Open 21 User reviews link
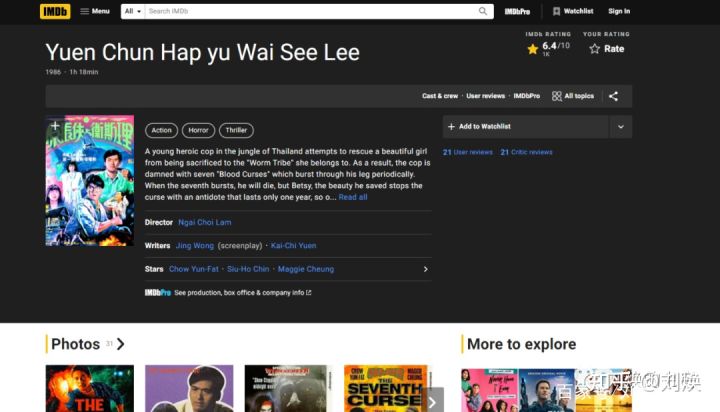The height and width of the screenshot is (412, 720). pyautogui.click(x=467, y=152)
